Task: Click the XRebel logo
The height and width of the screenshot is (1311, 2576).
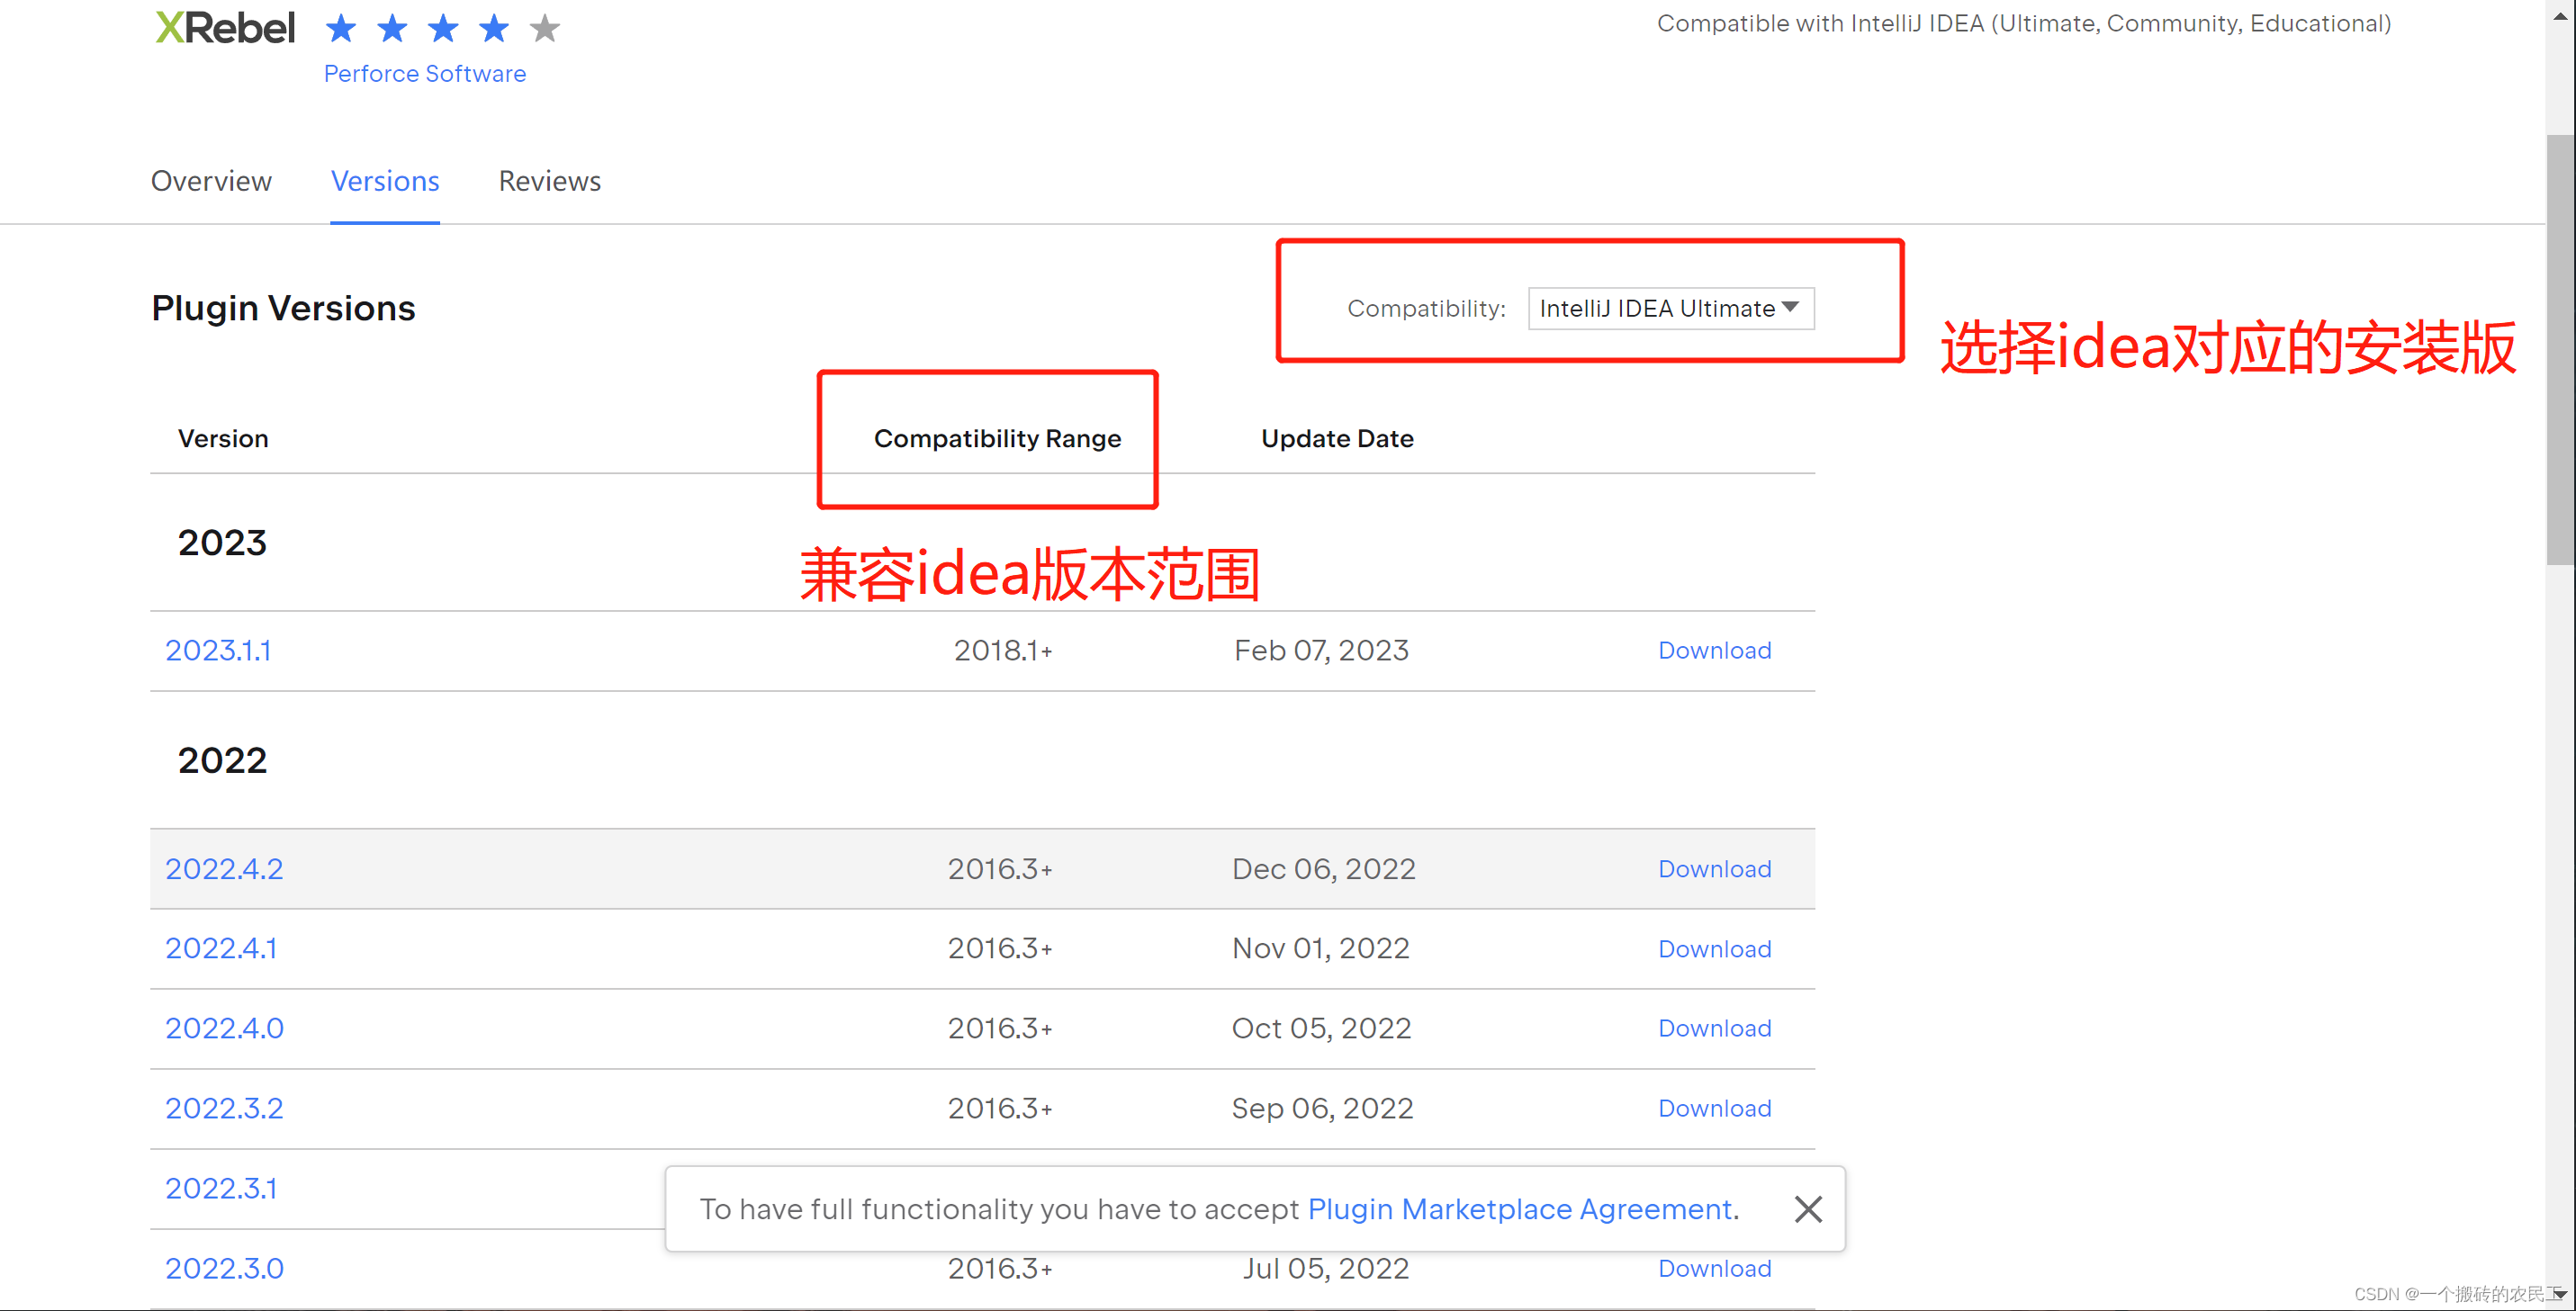Action: click(x=225, y=28)
